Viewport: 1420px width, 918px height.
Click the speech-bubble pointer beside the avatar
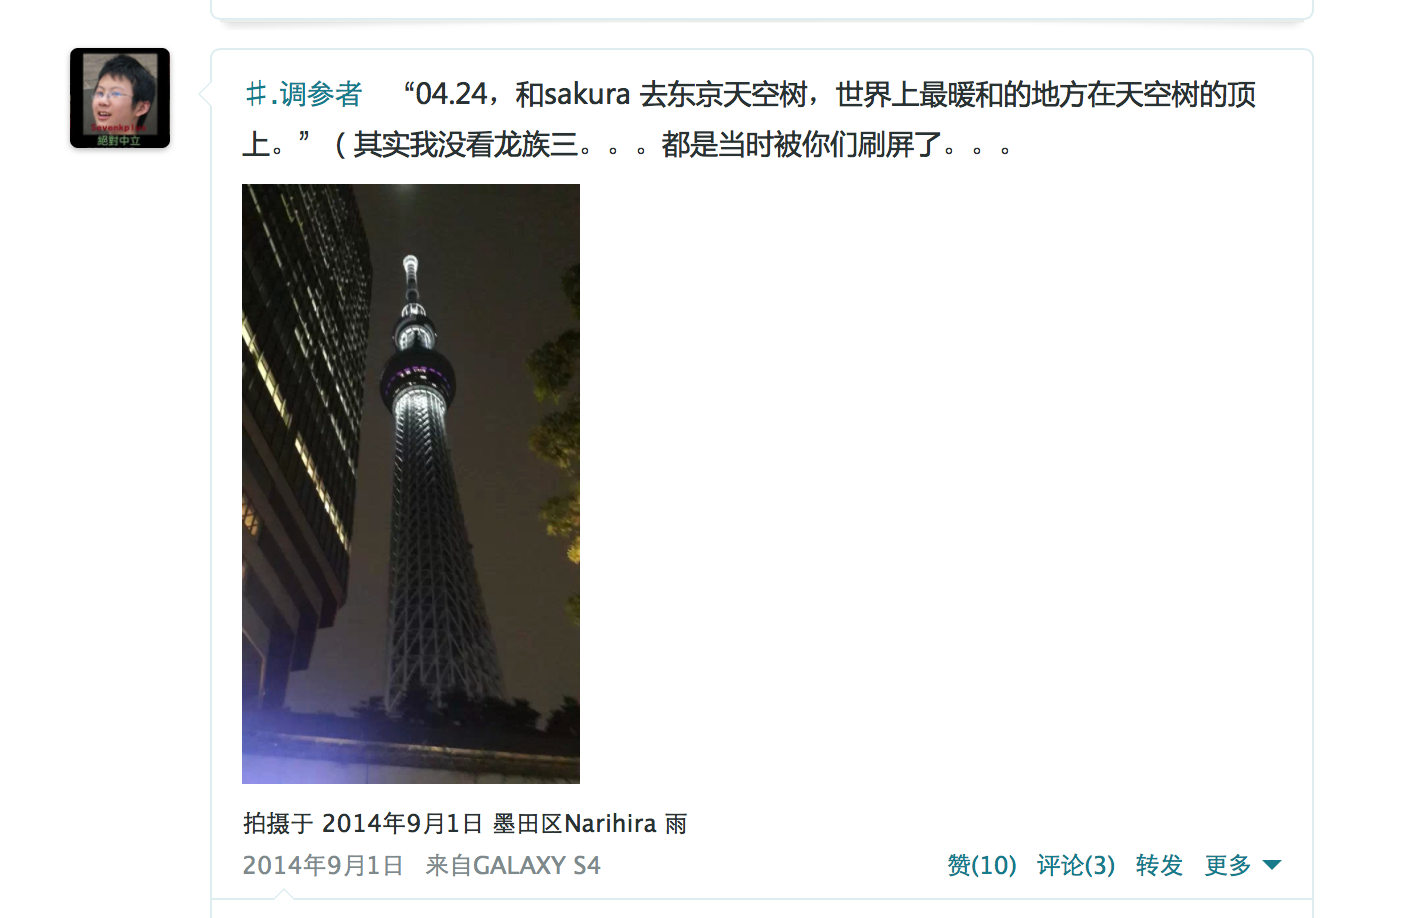205,95
